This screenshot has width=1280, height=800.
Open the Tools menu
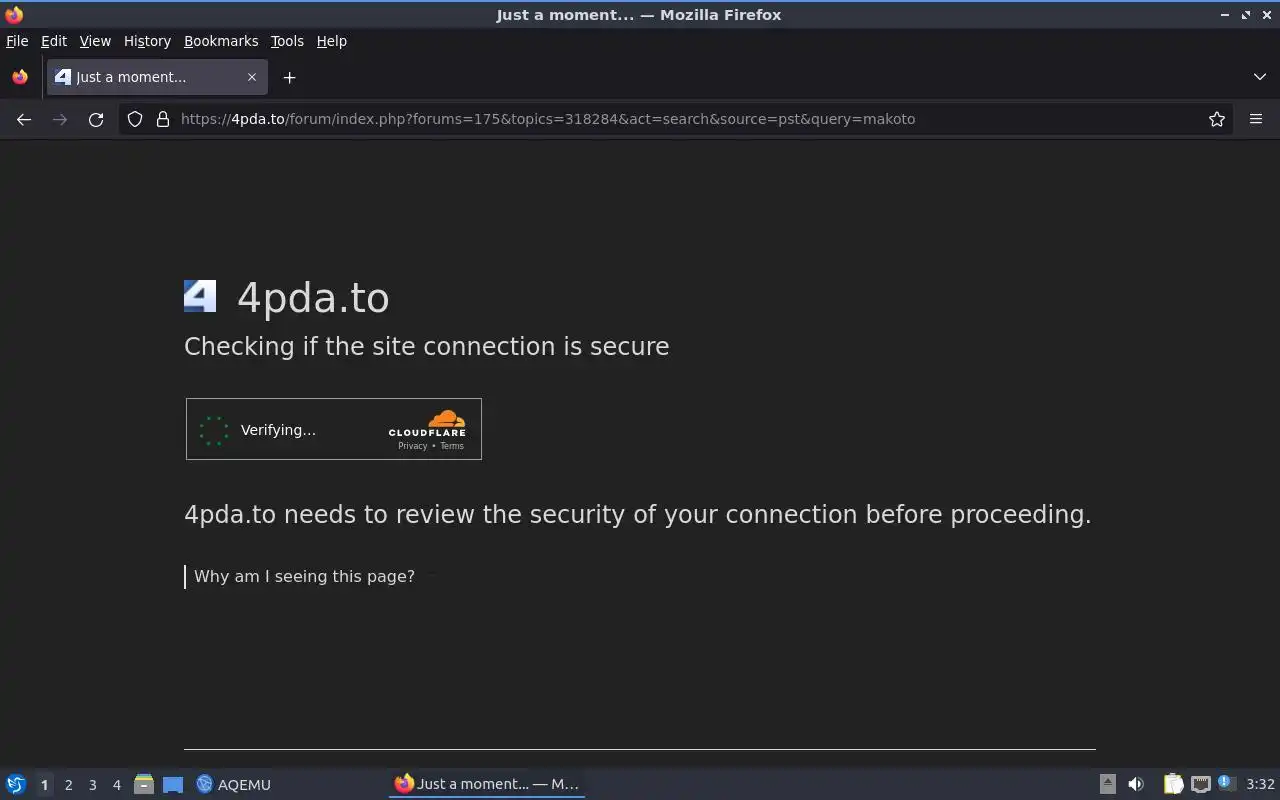pyautogui.click(x=287, y=41)
